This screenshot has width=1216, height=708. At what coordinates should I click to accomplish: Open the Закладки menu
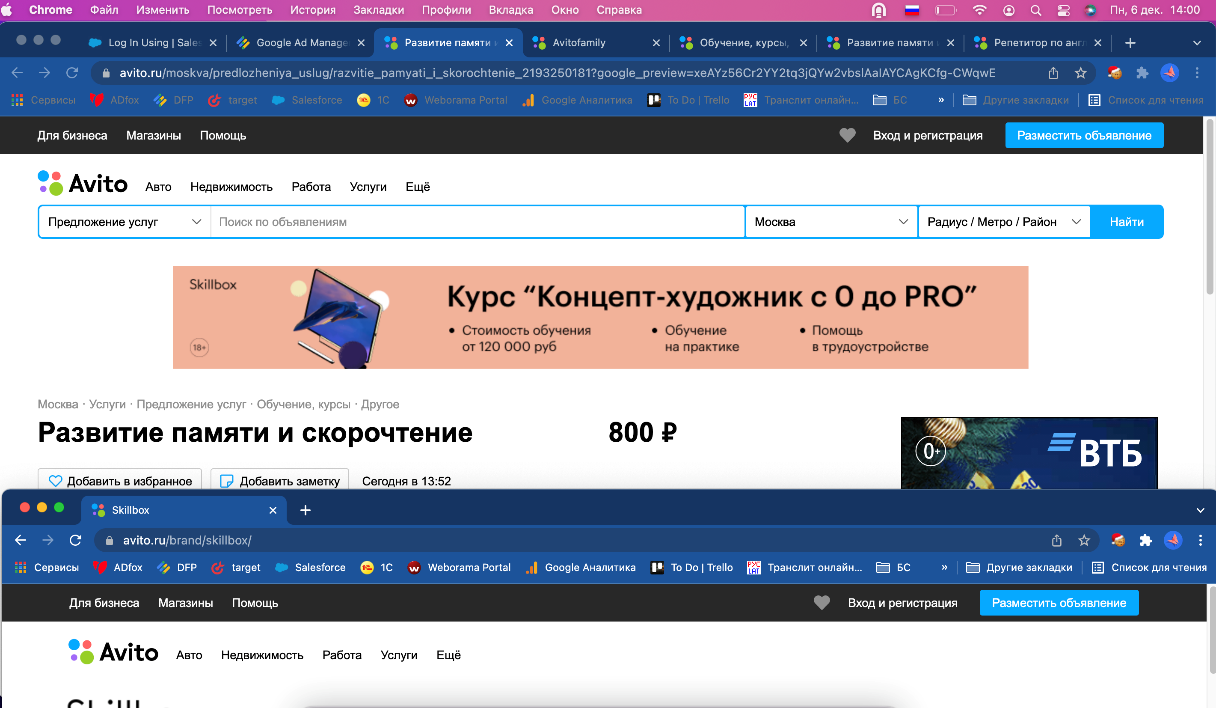pyautogui.click(x=379, y=10)
